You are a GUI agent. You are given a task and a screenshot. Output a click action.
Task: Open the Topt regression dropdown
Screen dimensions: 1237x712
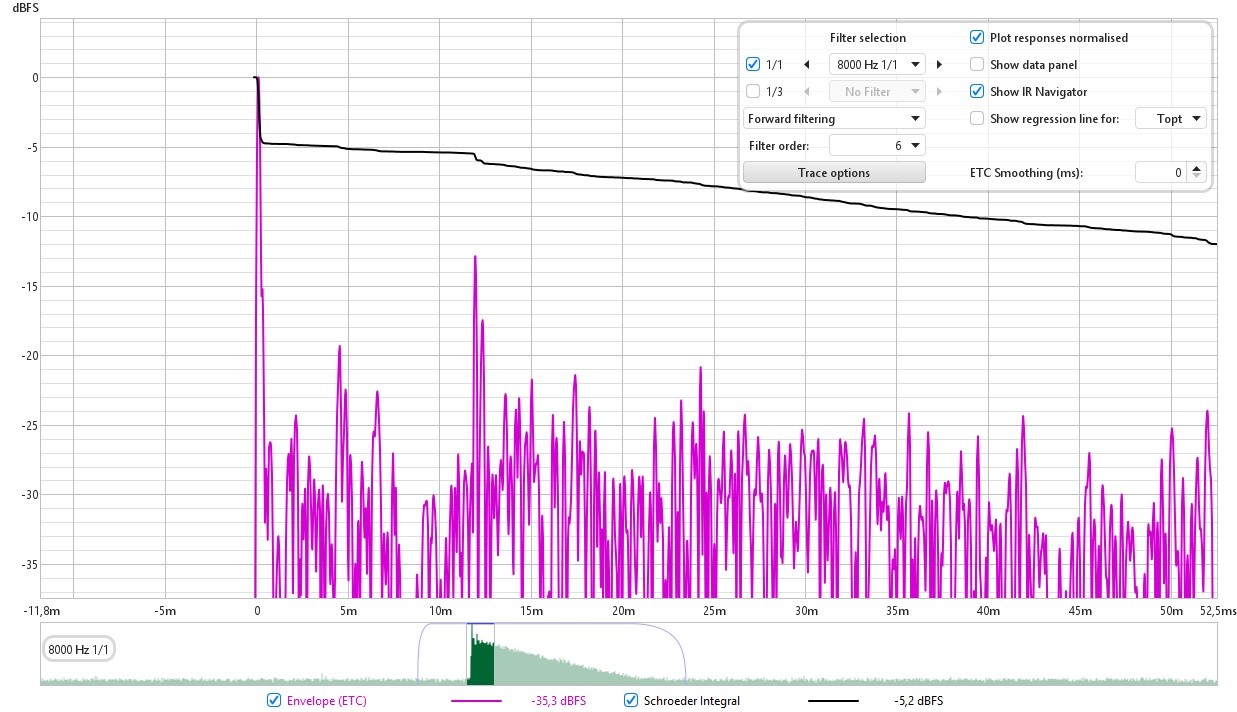(x=1177, y=119)
